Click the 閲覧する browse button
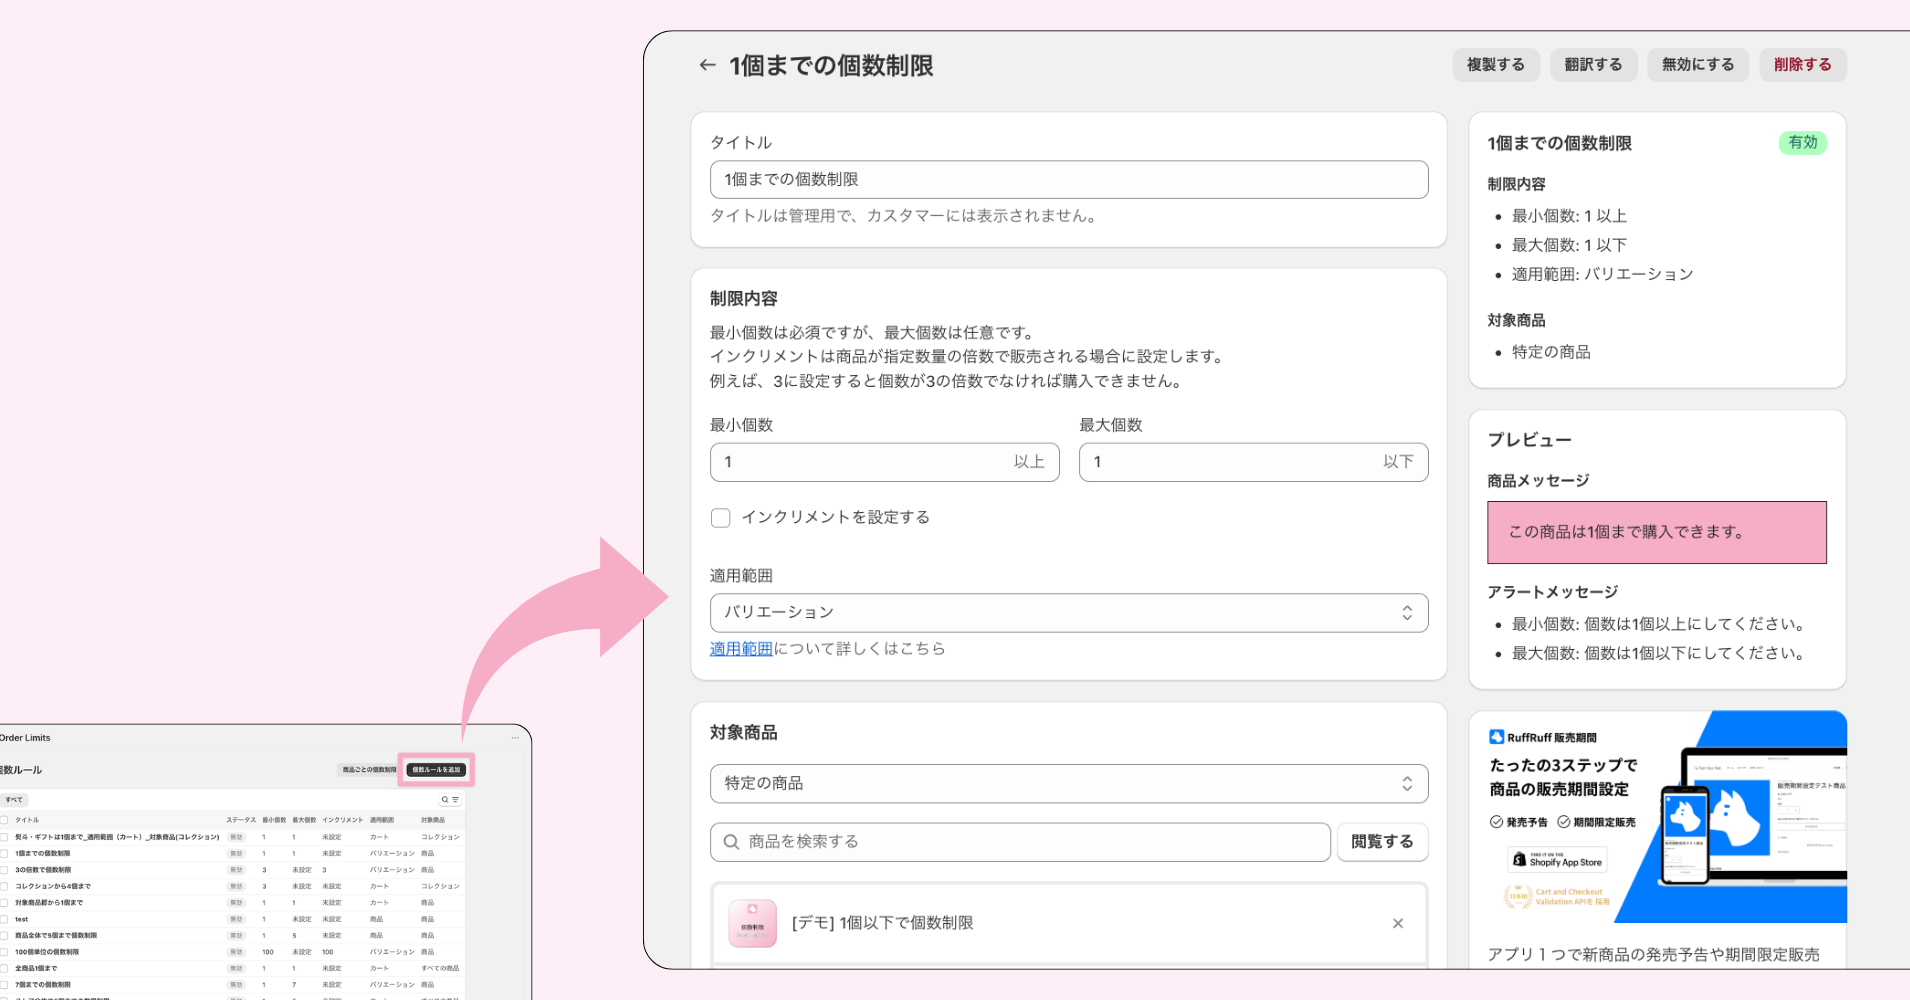Viewport: 1910px width, 1000px height. (x=1382, y=842)
